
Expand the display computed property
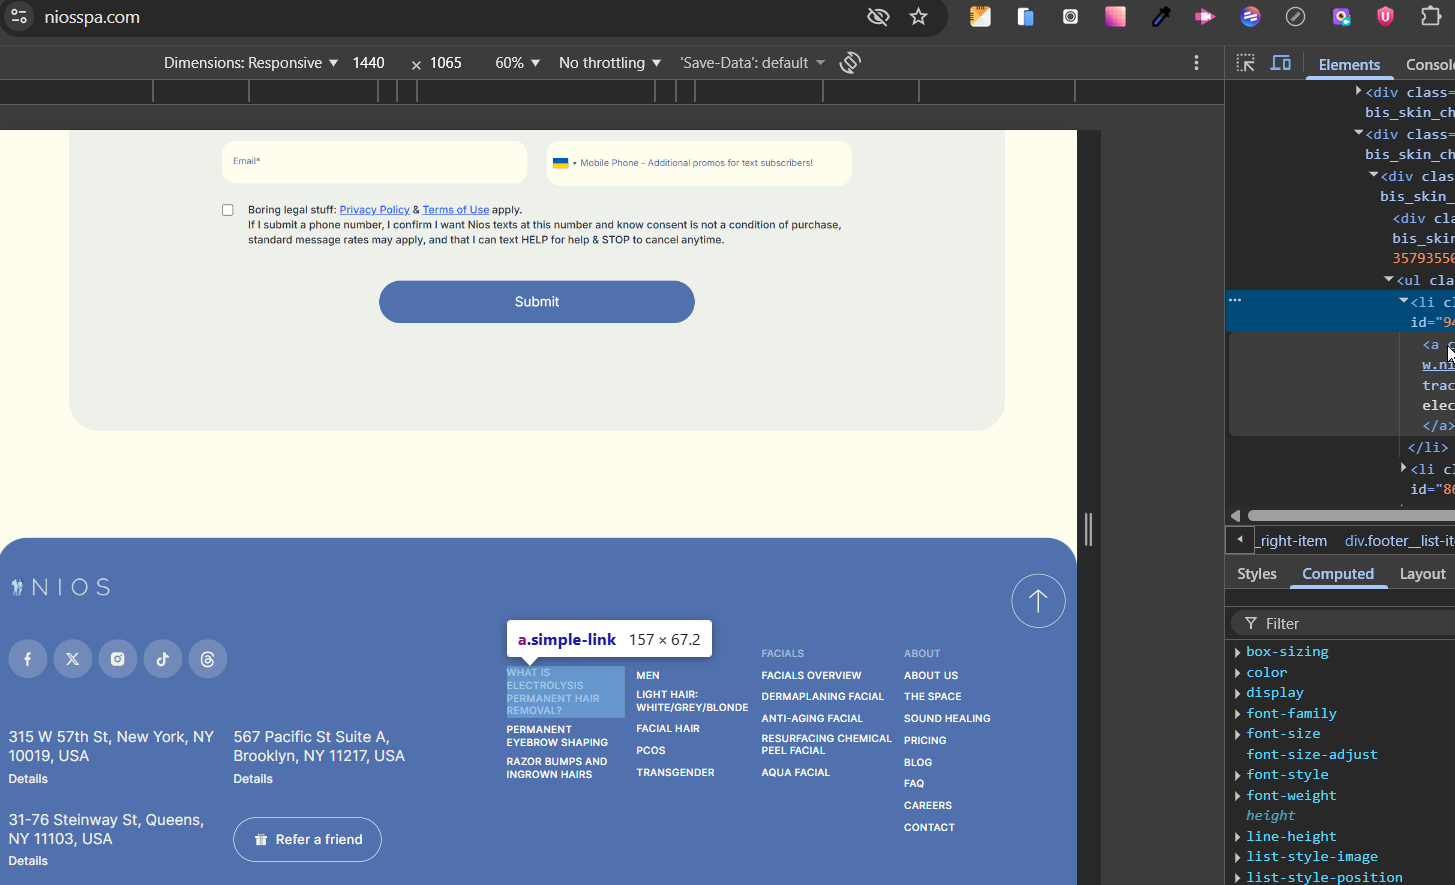tap(1238, 693)
